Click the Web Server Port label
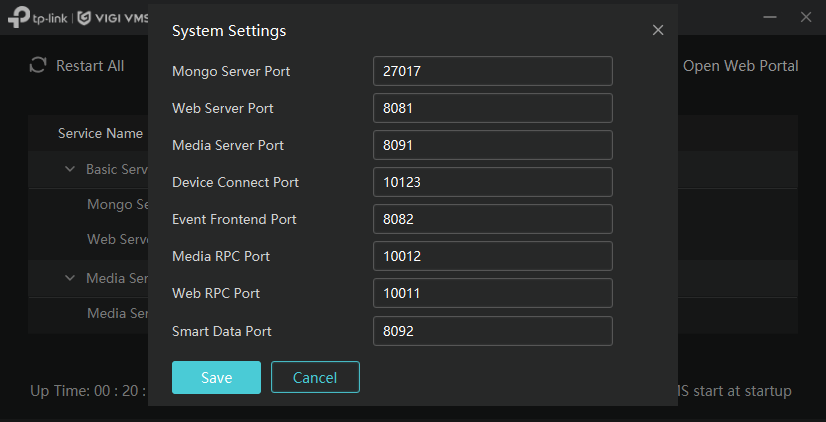The width and height of the screenshot is (826, 422). pos(223,108)
